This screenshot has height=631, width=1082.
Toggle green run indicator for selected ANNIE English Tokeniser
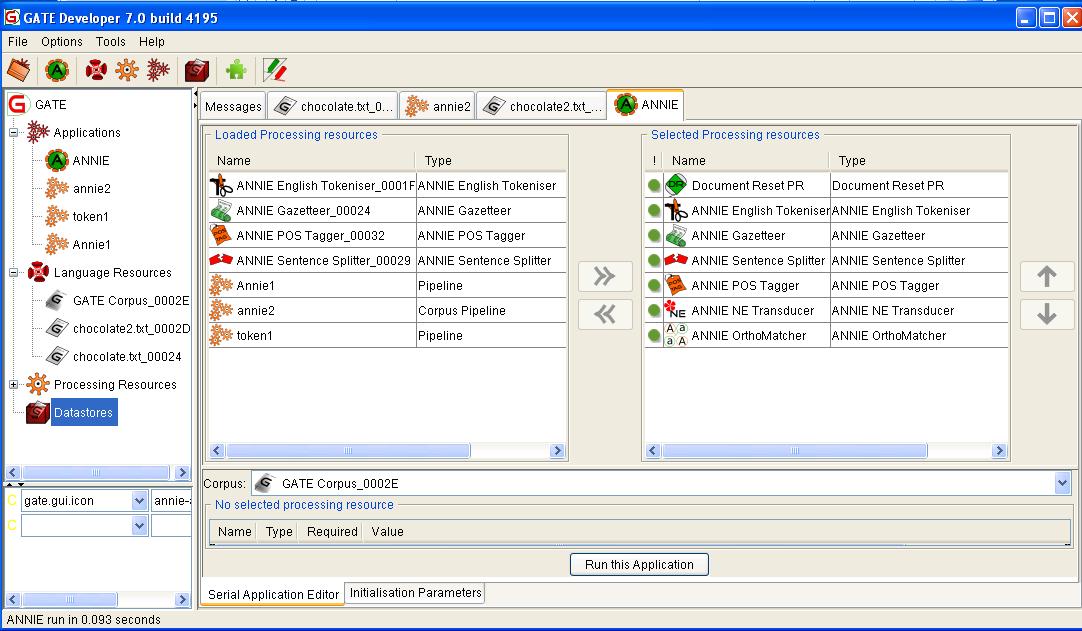(x=654, y=210)
